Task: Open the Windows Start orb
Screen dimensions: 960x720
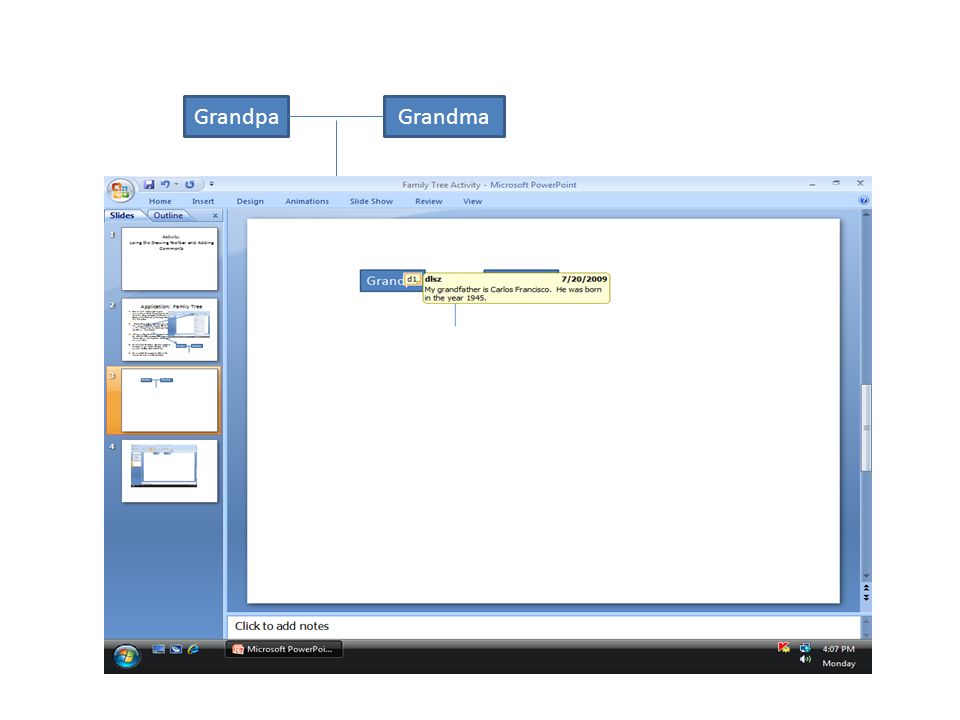Action: (x=127, y=656)
